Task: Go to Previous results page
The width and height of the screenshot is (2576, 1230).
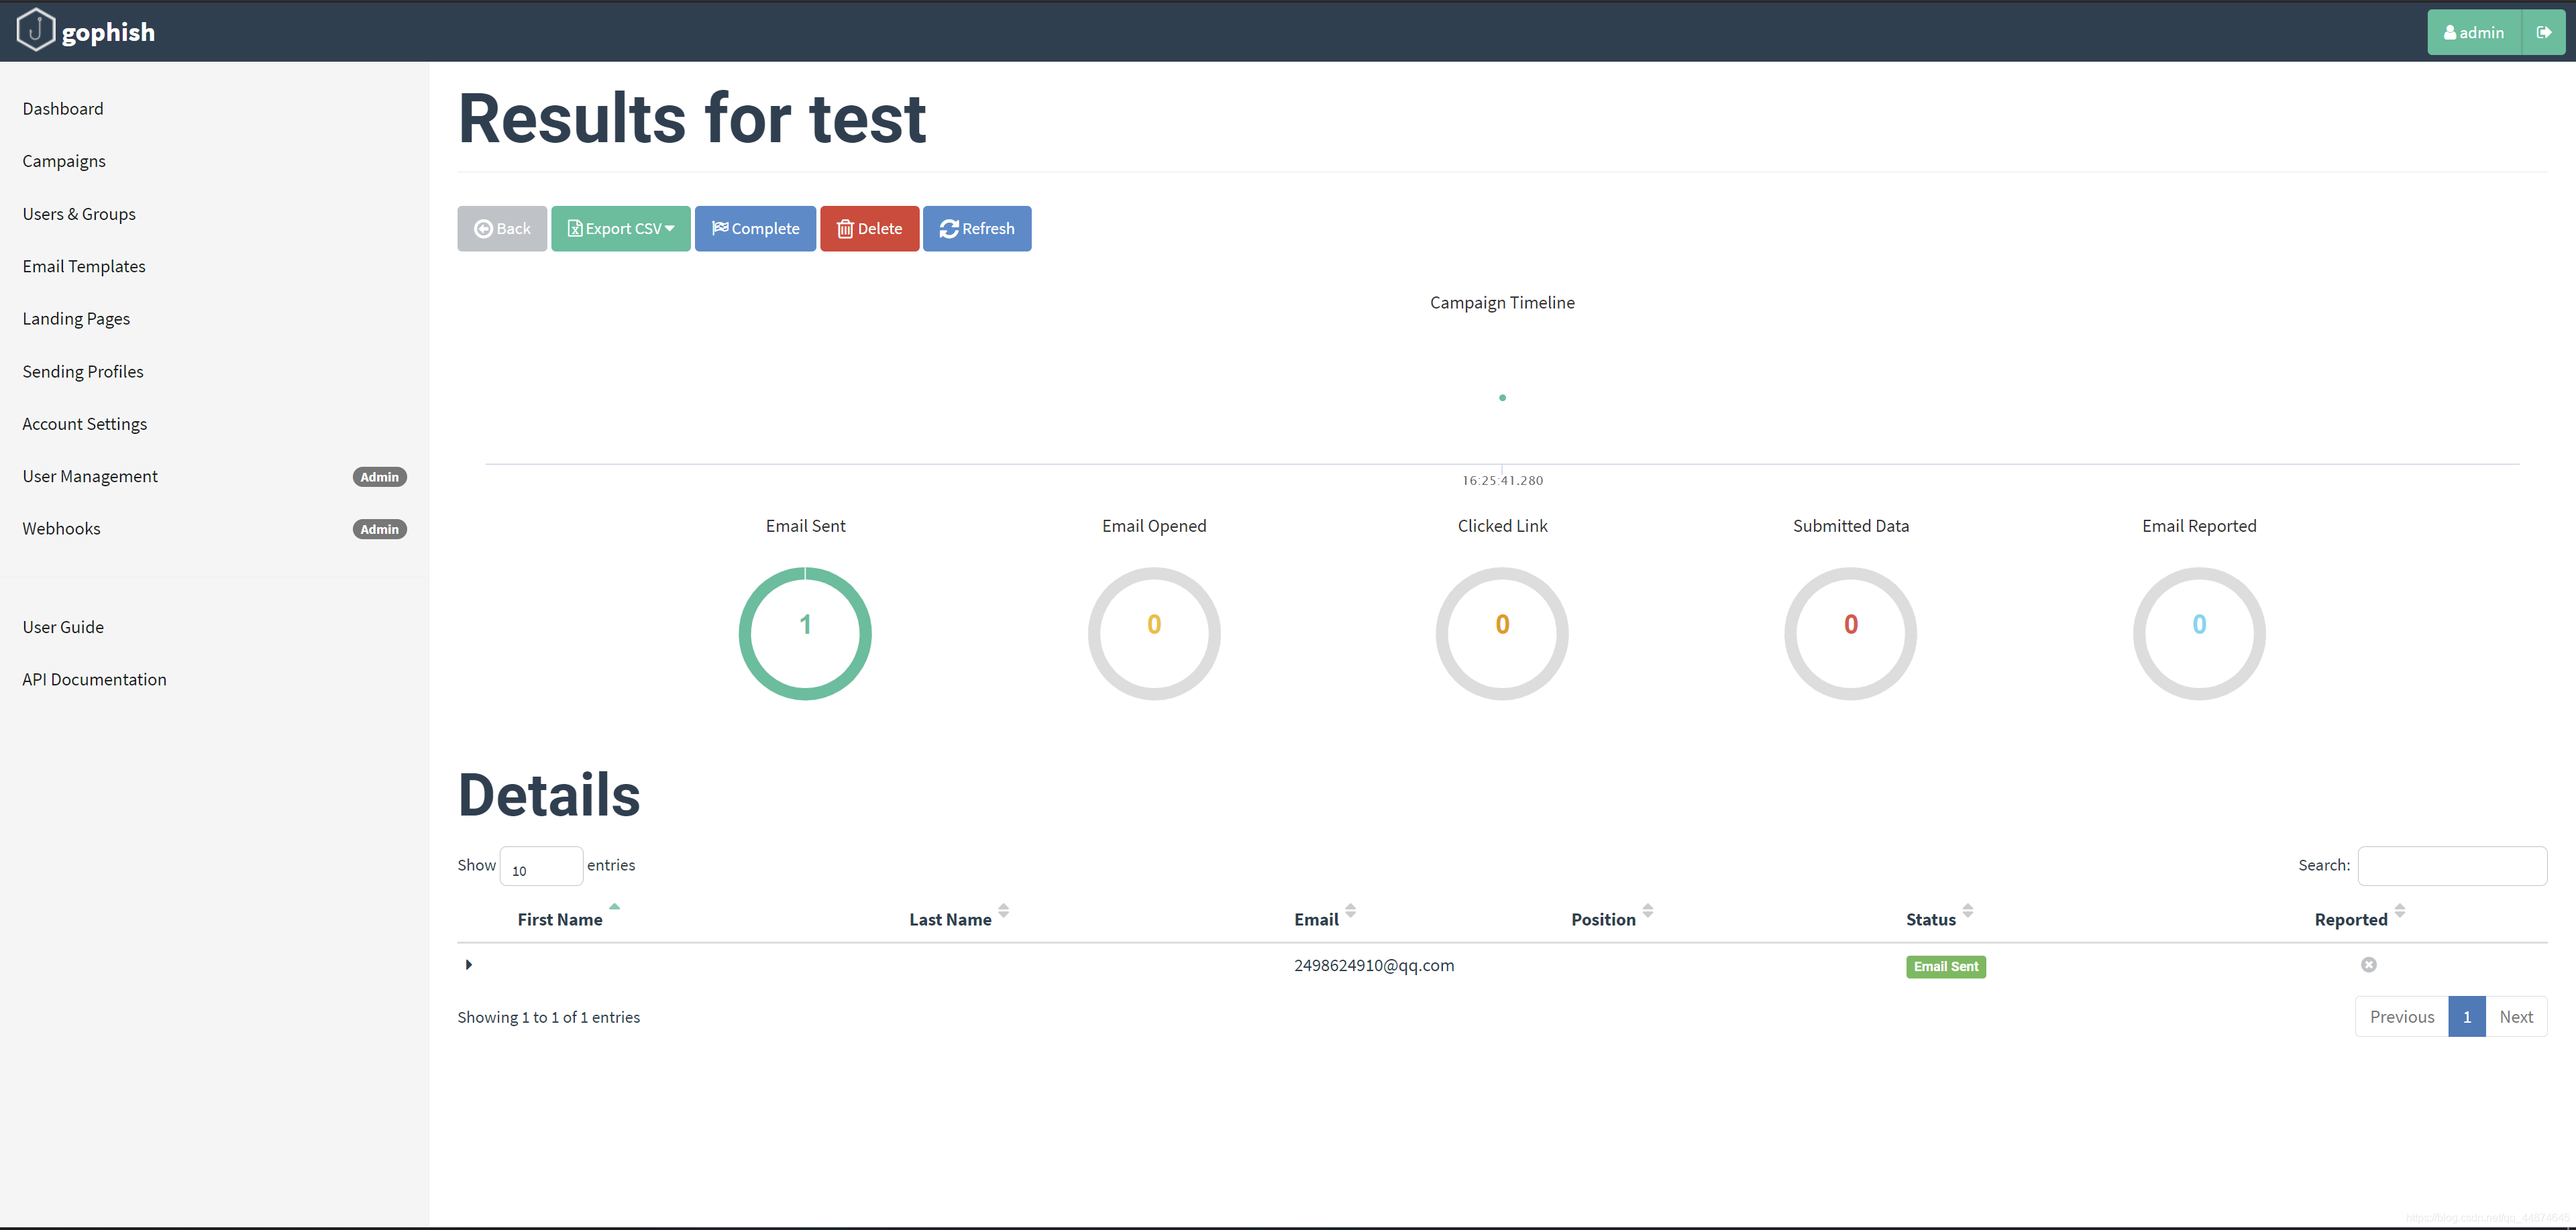Action: tap(2402, 1017)
